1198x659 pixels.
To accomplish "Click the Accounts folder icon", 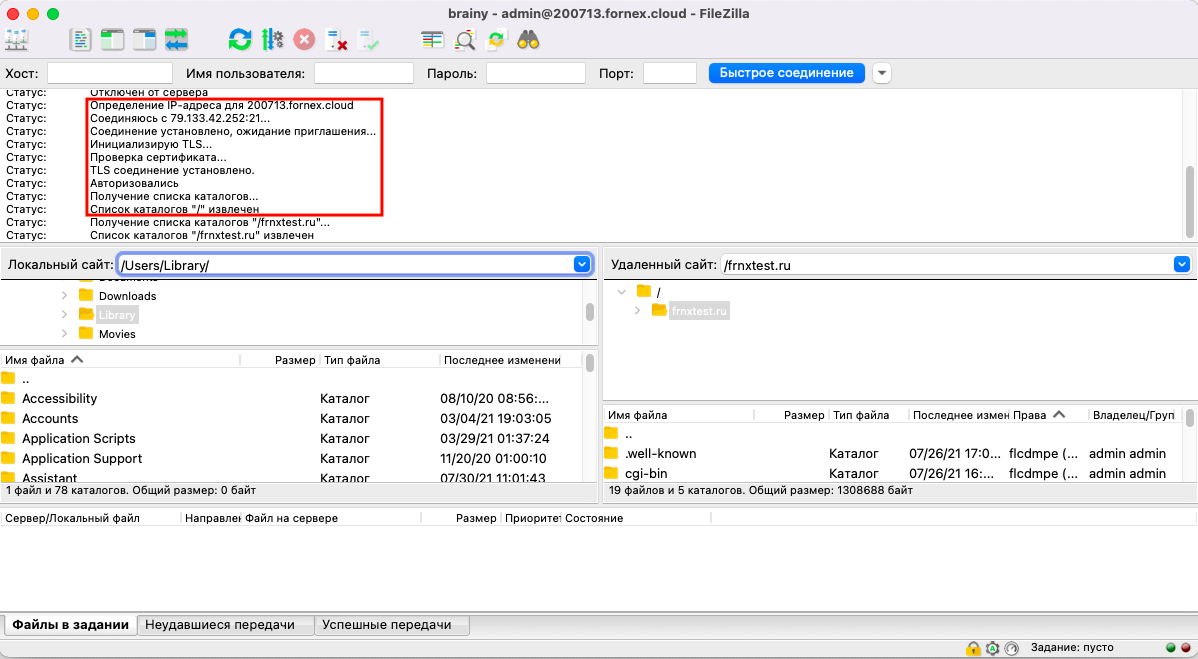I will tap(8, 418).
